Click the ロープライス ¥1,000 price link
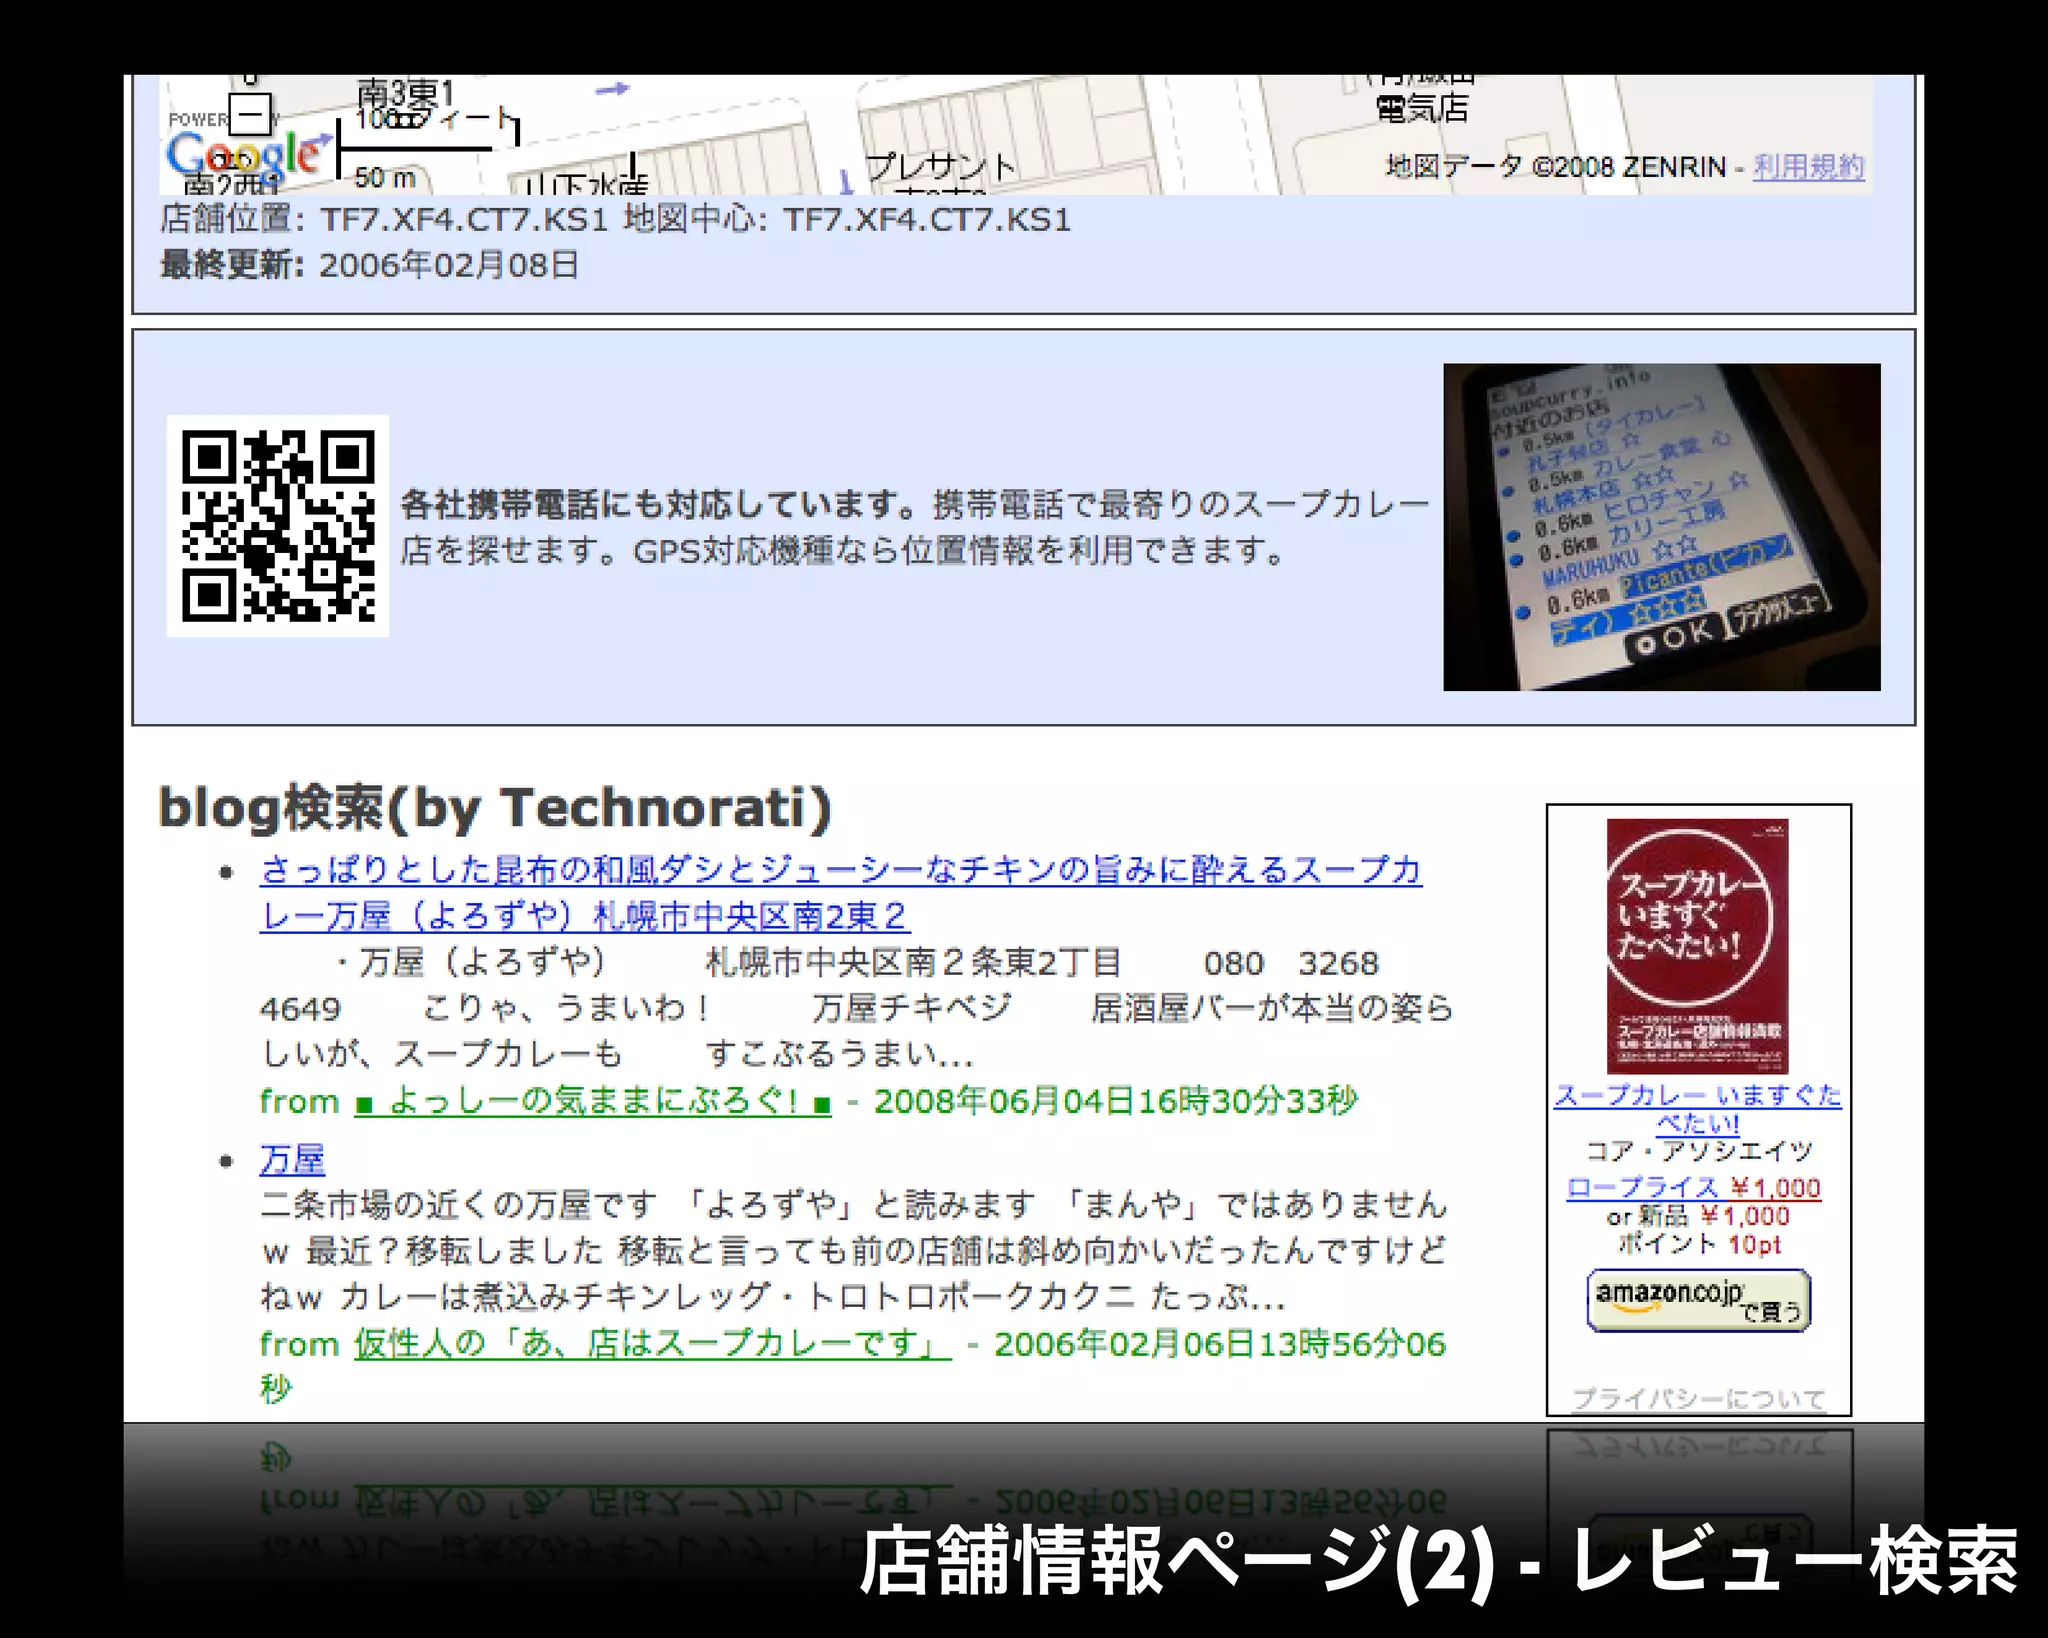This screenshot has width=2048, height=1638. coord(1694,1188)
